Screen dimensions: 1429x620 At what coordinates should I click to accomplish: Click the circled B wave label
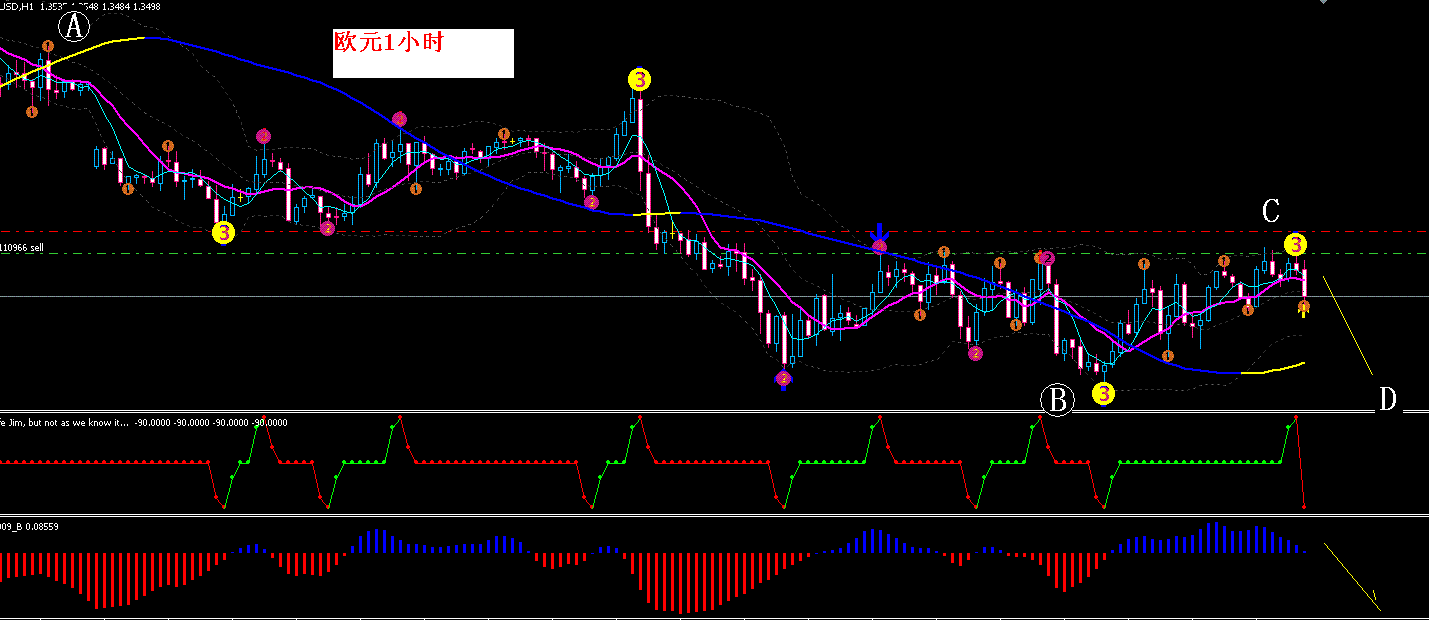tap(1057, 400)
